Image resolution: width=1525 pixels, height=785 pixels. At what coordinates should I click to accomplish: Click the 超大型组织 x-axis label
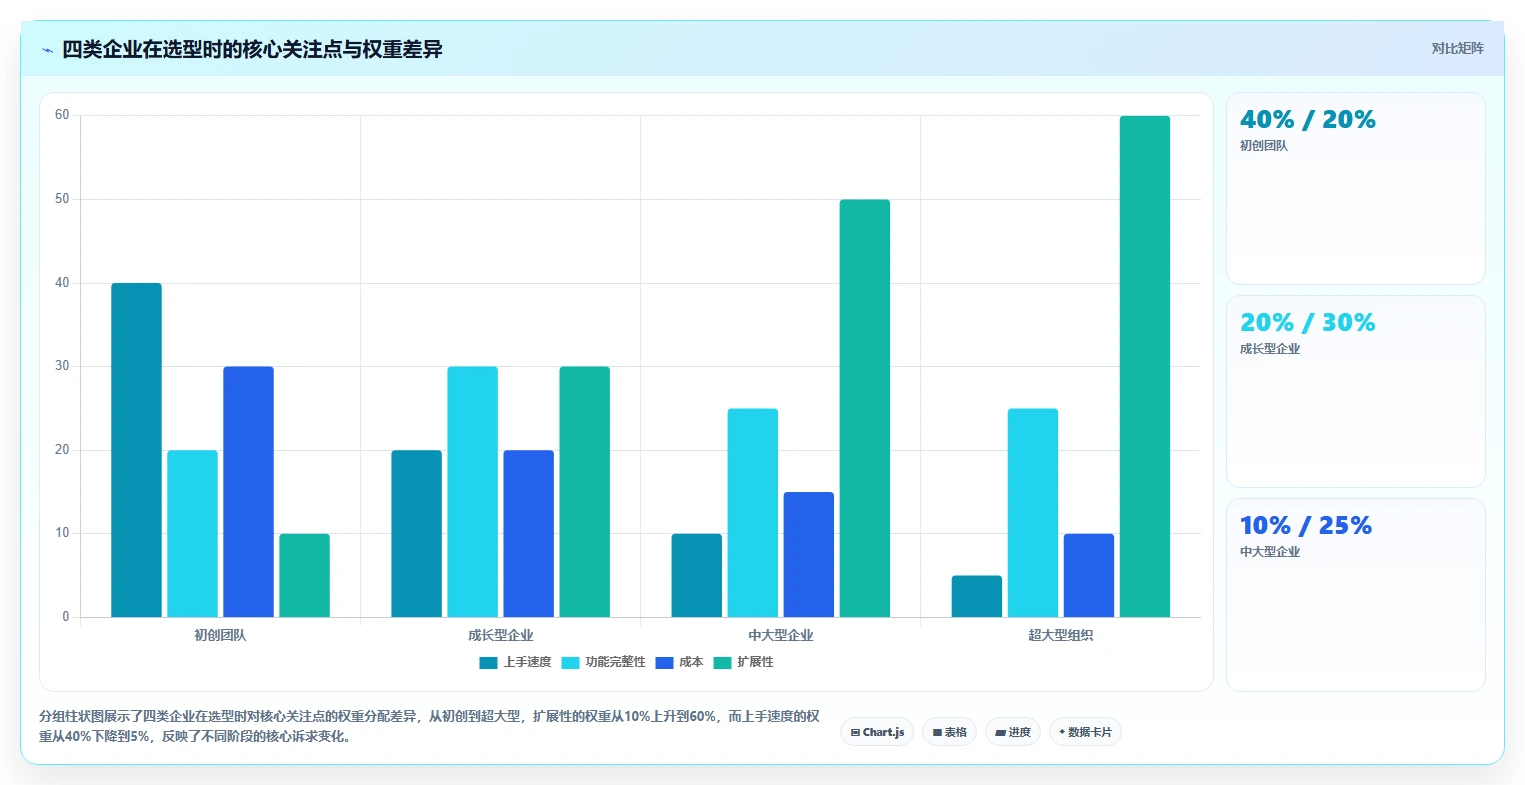click(x=1060, y=635)
